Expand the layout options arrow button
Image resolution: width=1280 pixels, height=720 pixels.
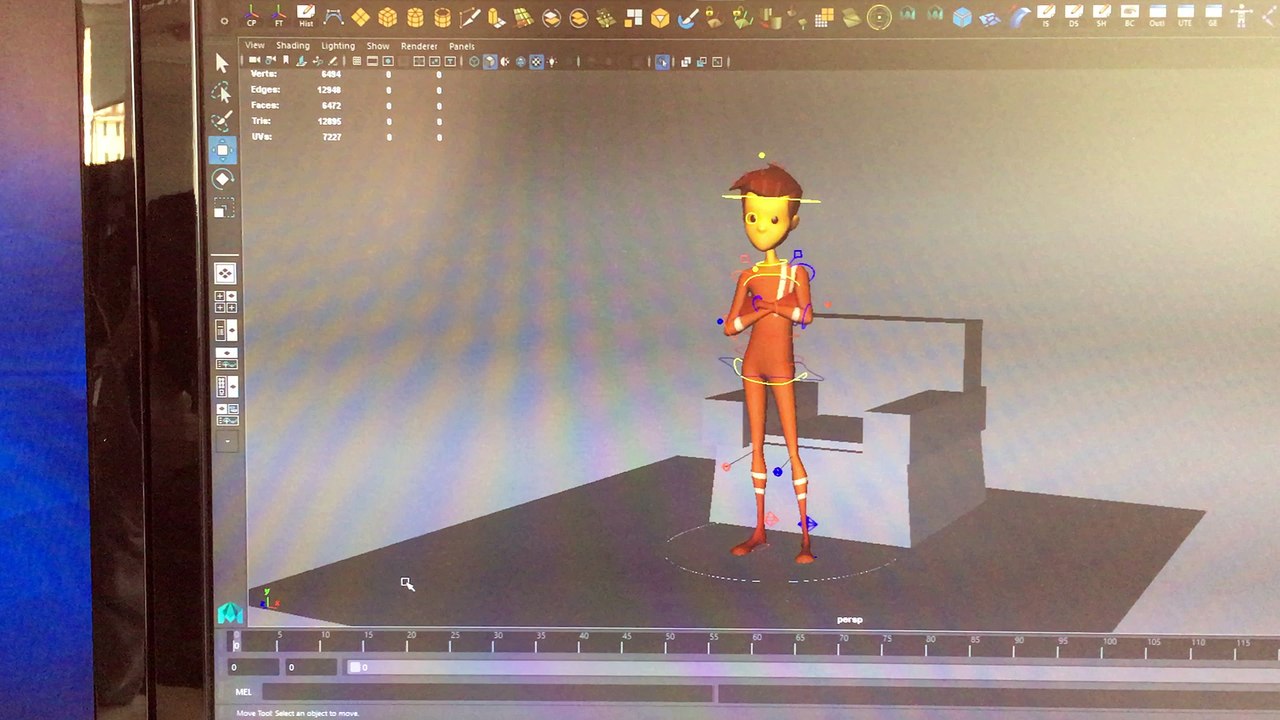point(226,441)
